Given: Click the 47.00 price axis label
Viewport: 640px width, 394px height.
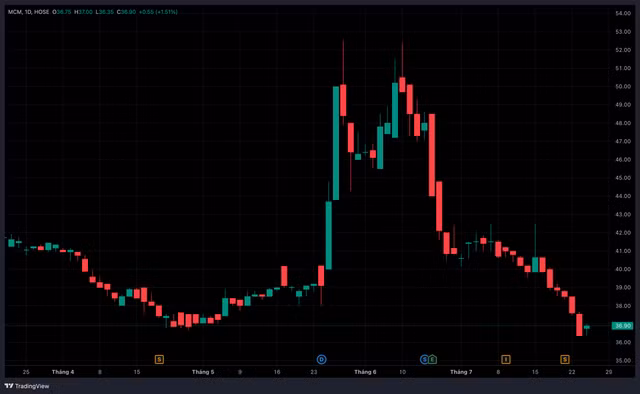Looking at the screenshot, I should click(x=623, y=141).
